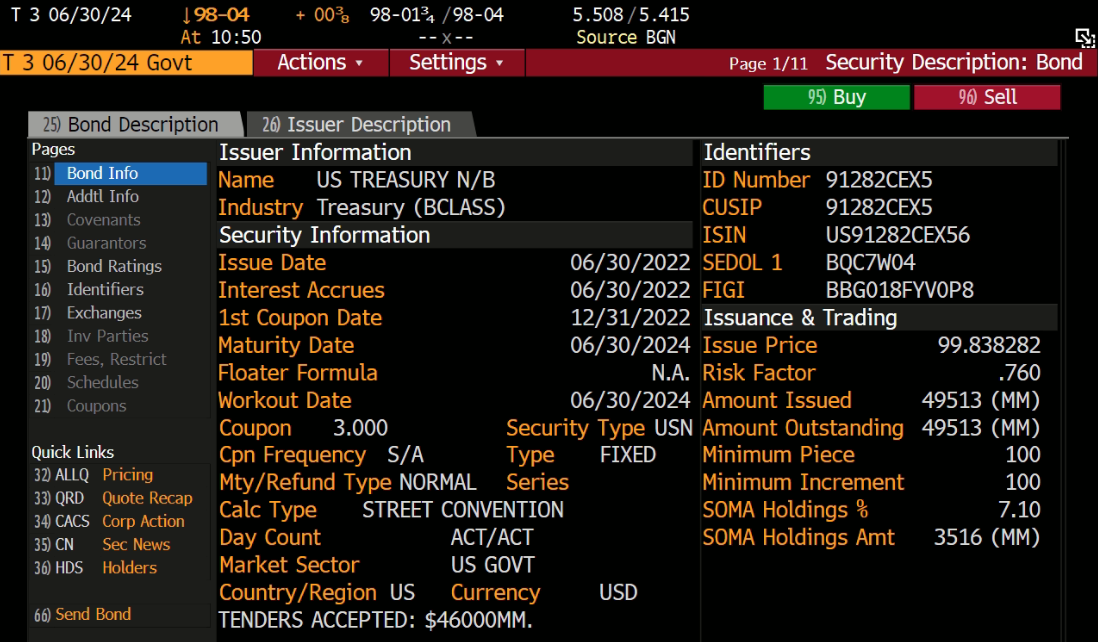Click the red Sell button
1098x642 pixels.
pos(987,97)
